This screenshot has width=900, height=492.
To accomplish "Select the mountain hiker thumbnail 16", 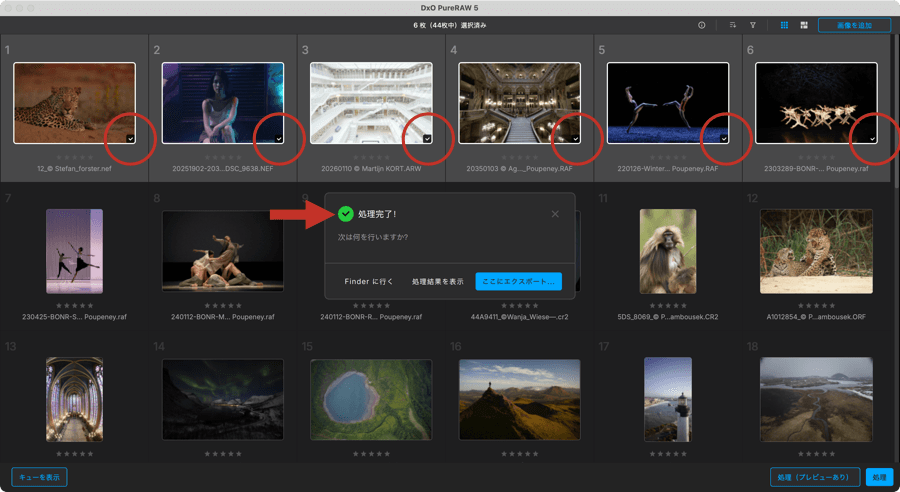I will pyautogui.click(x=519, y=400).
